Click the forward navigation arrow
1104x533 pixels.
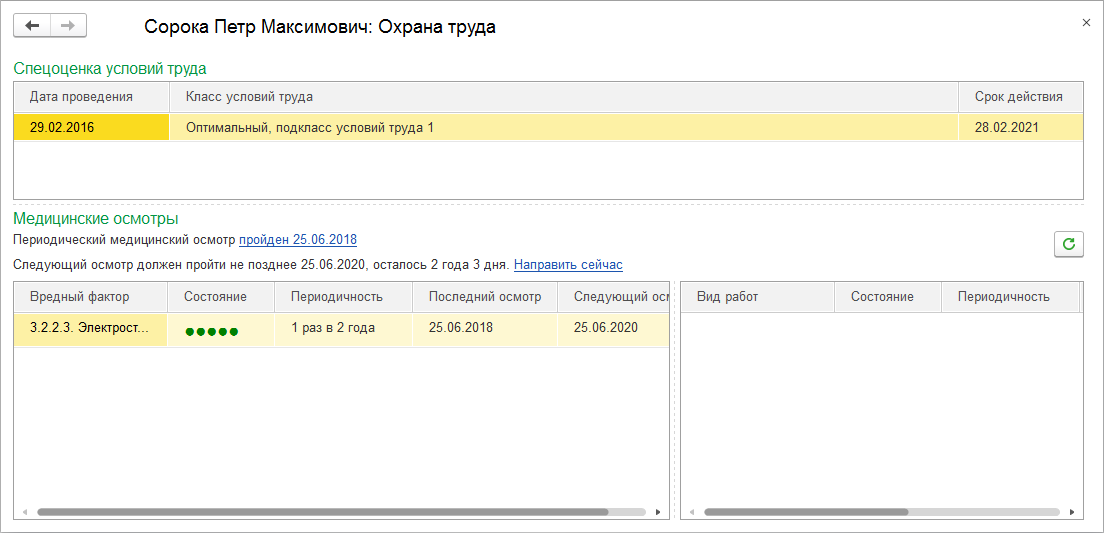tap(68, 25)
